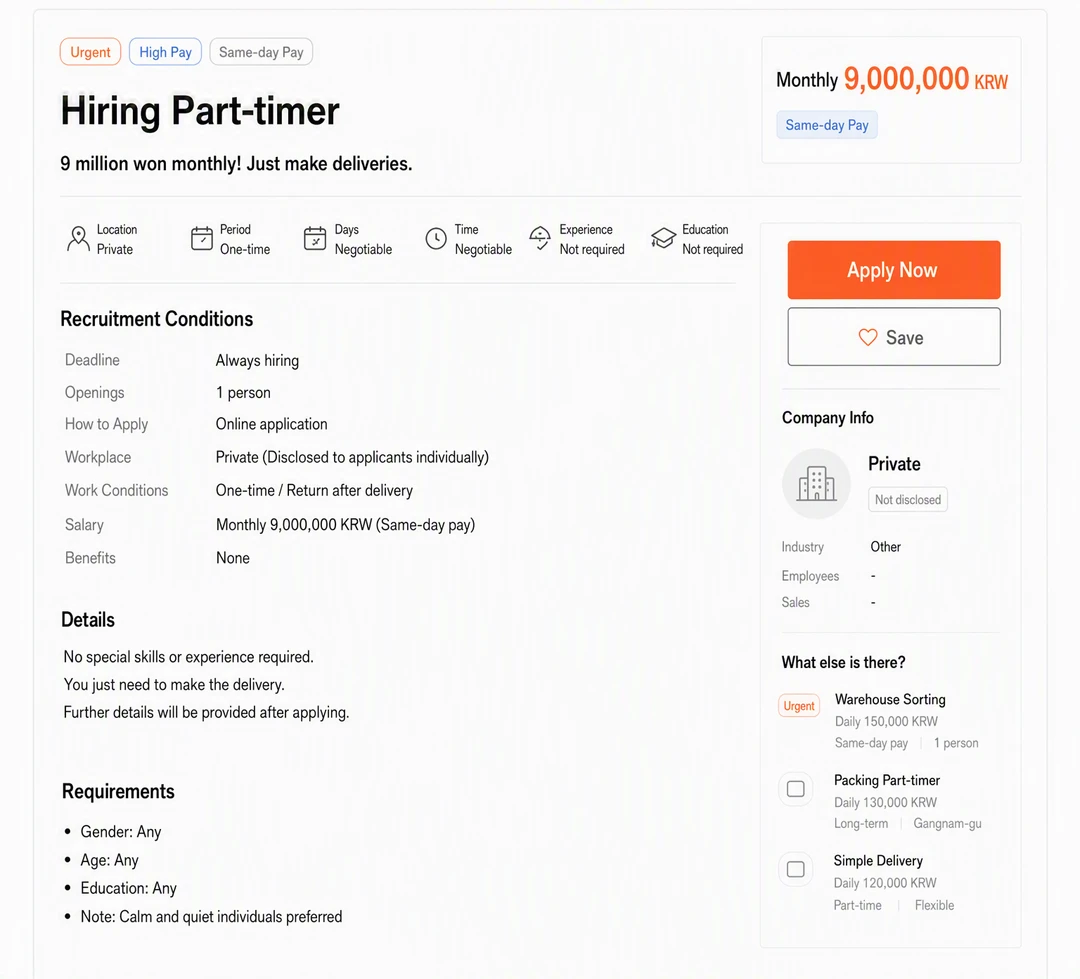Click the company building avatar icon
1080x979 pixels.
816,483
